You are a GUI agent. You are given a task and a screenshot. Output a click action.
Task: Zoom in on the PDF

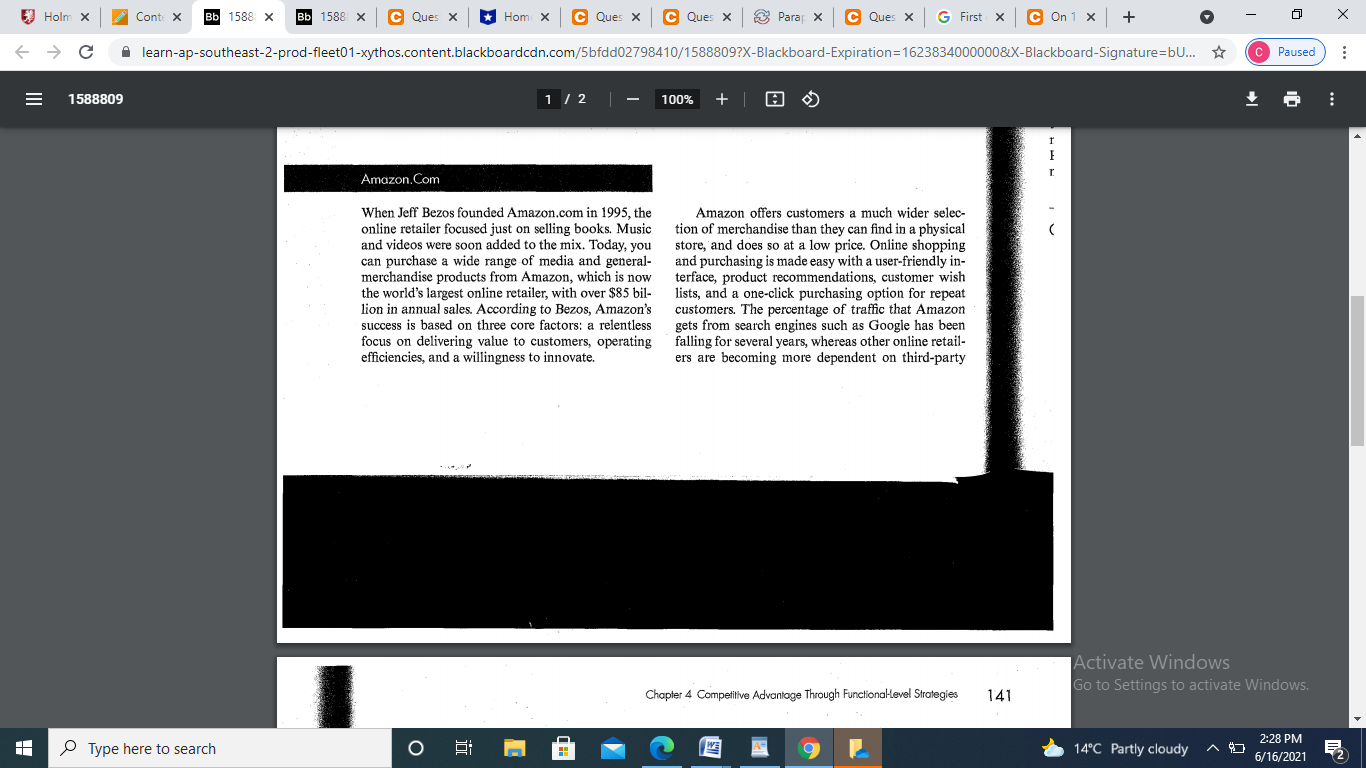(x=721, y=99)
